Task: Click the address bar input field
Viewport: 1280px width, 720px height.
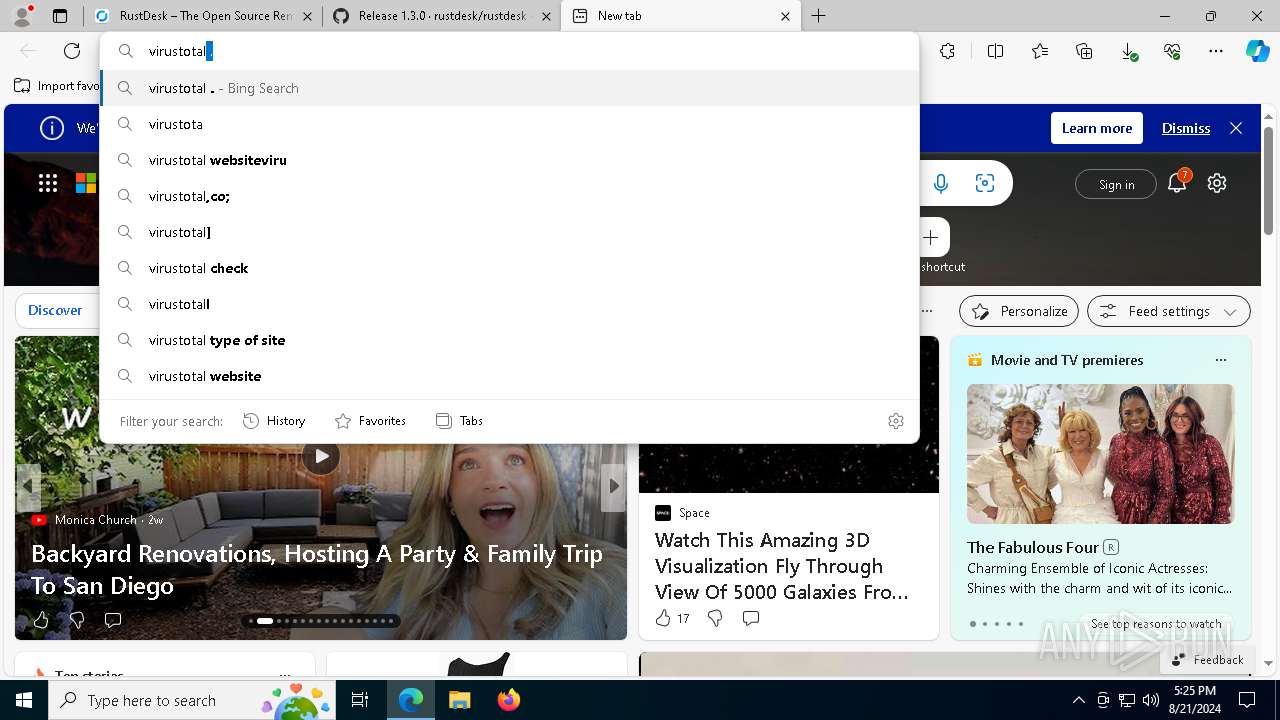Action: (x=510, y=51)
